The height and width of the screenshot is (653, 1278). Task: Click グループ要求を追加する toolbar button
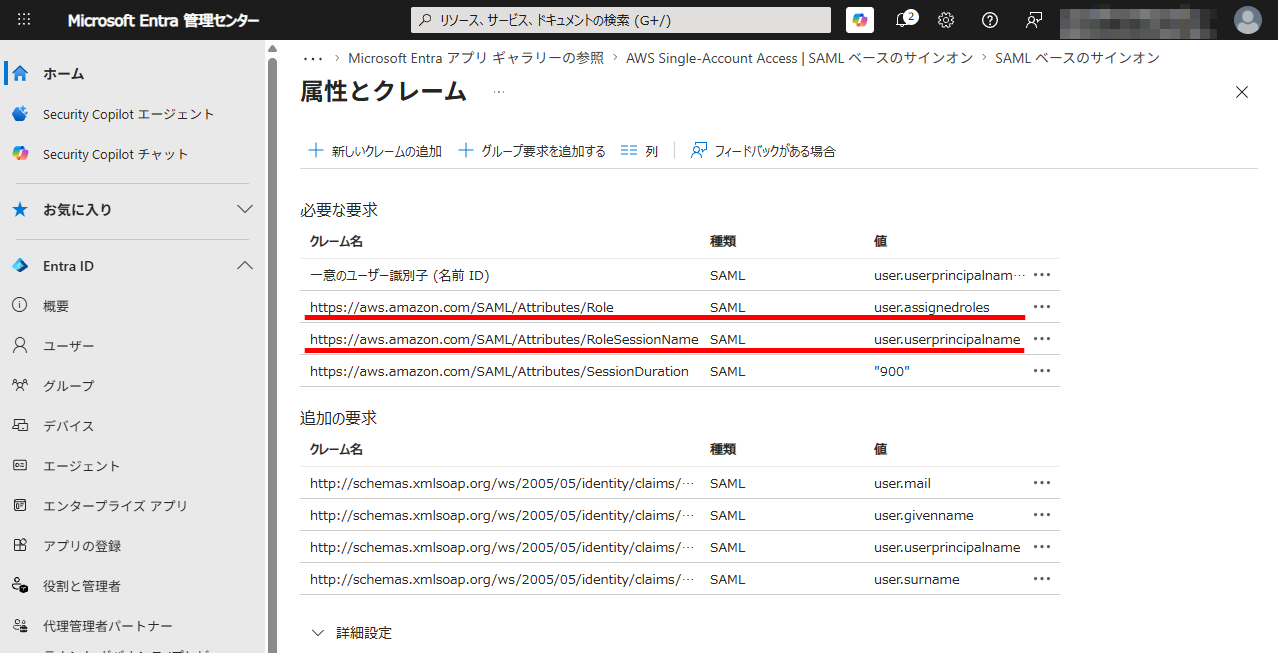tap(532, 151)
